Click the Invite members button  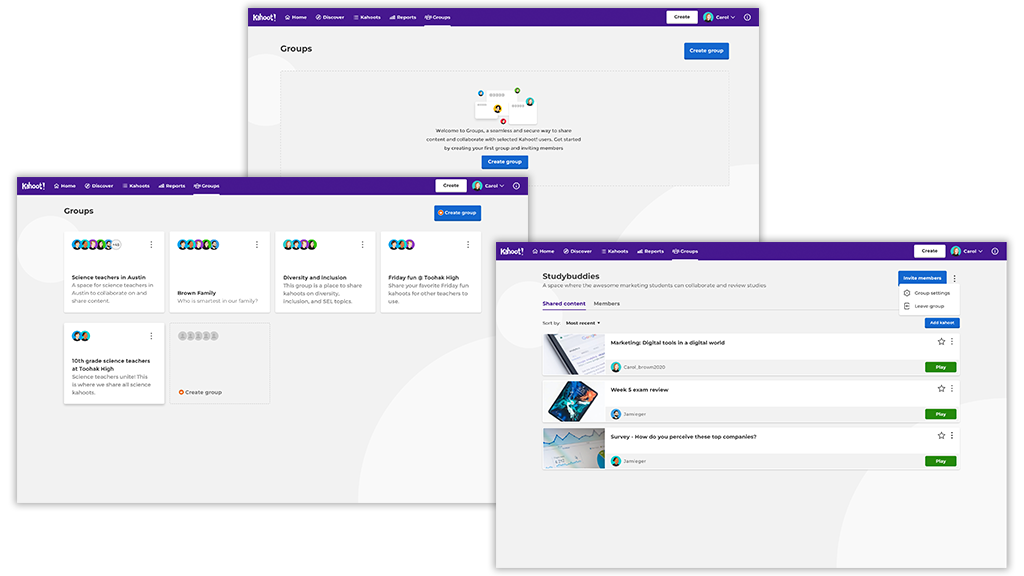(x=922, y=278)
